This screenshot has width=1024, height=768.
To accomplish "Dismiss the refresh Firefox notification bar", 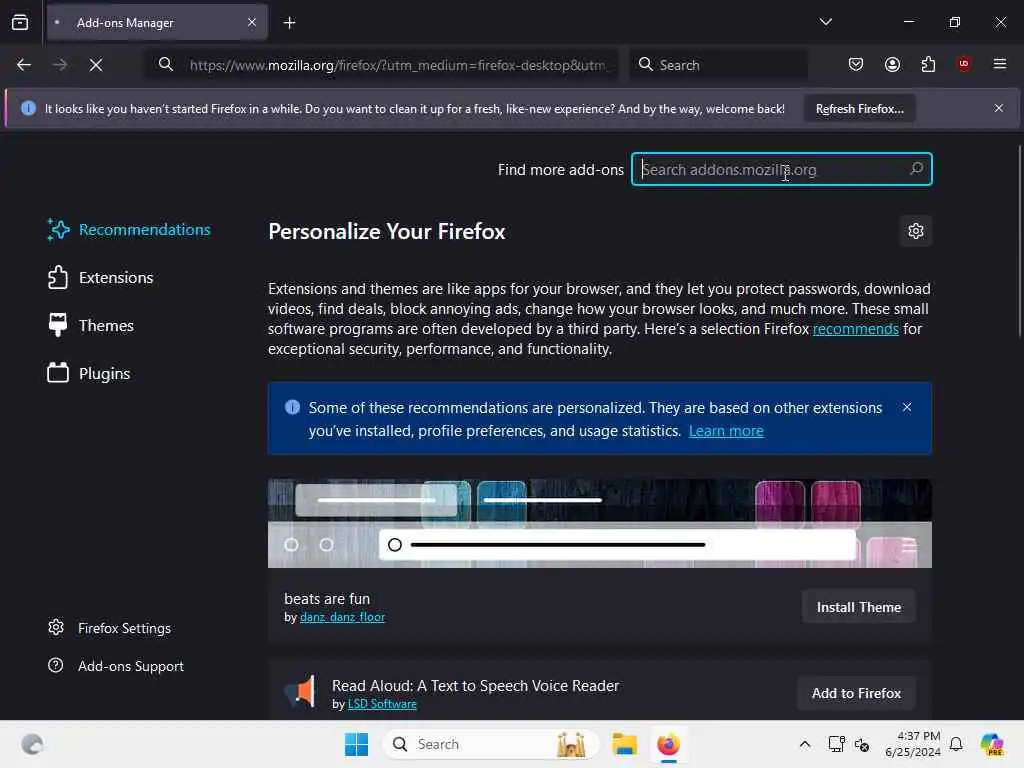I will [999, 108].
